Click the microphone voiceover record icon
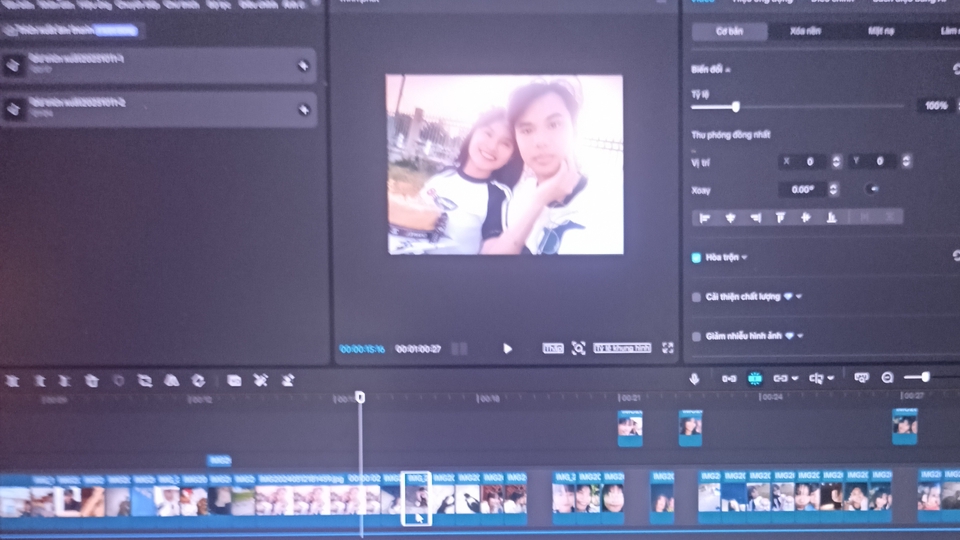 pyautogui.click(x=694, y=379)
